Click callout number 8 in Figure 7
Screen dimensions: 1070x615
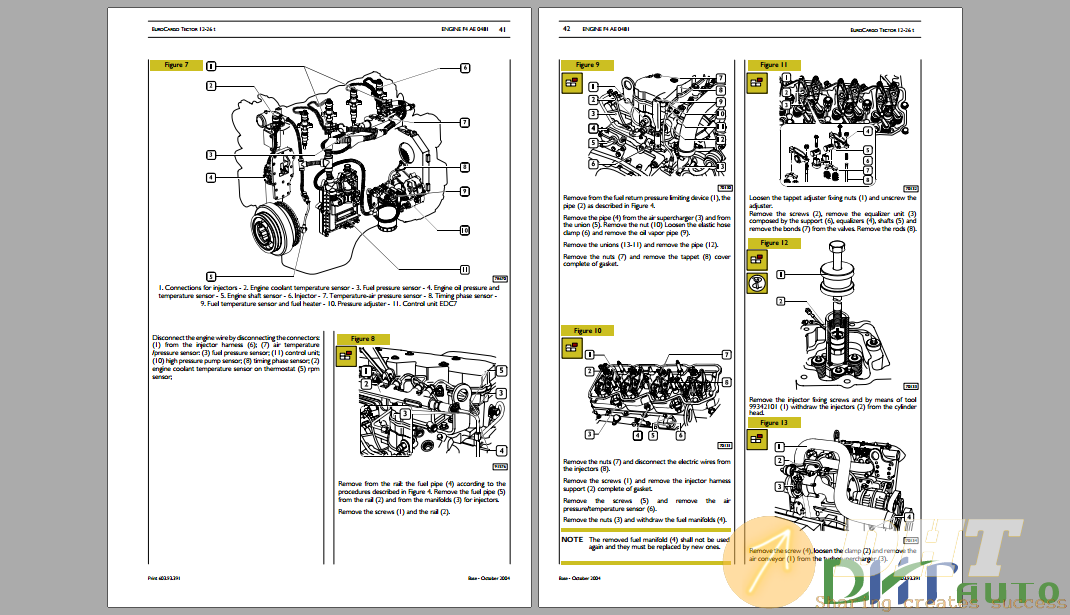coord(465,167)
